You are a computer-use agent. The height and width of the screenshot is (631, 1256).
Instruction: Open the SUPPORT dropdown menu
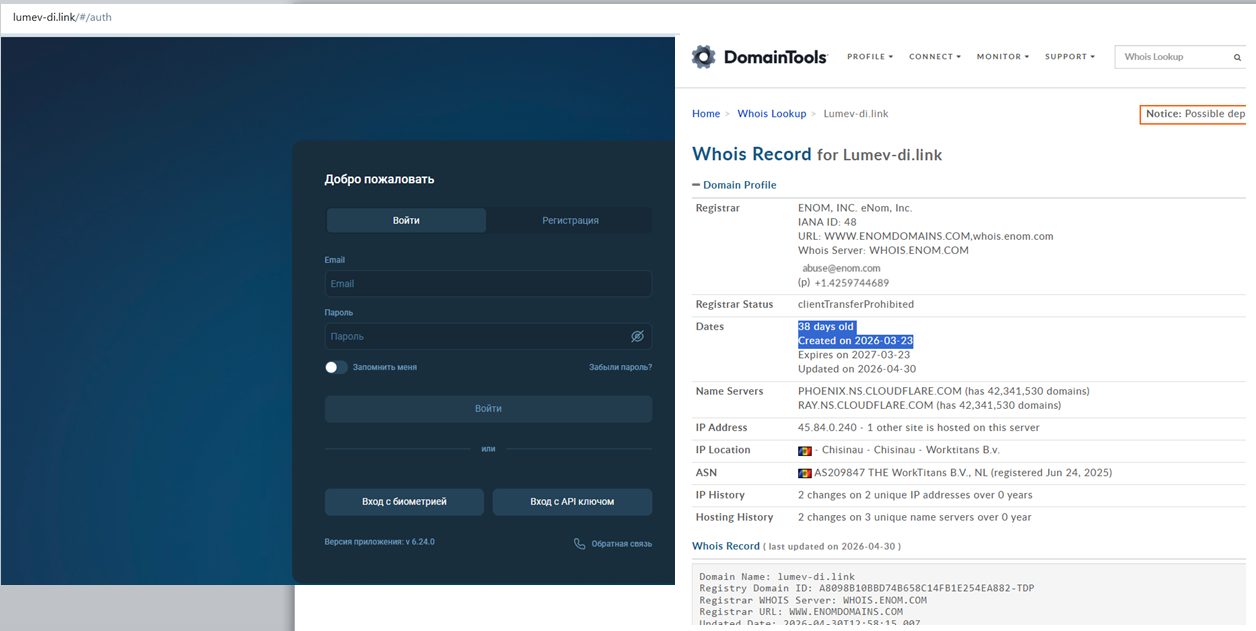(1070, 57)
